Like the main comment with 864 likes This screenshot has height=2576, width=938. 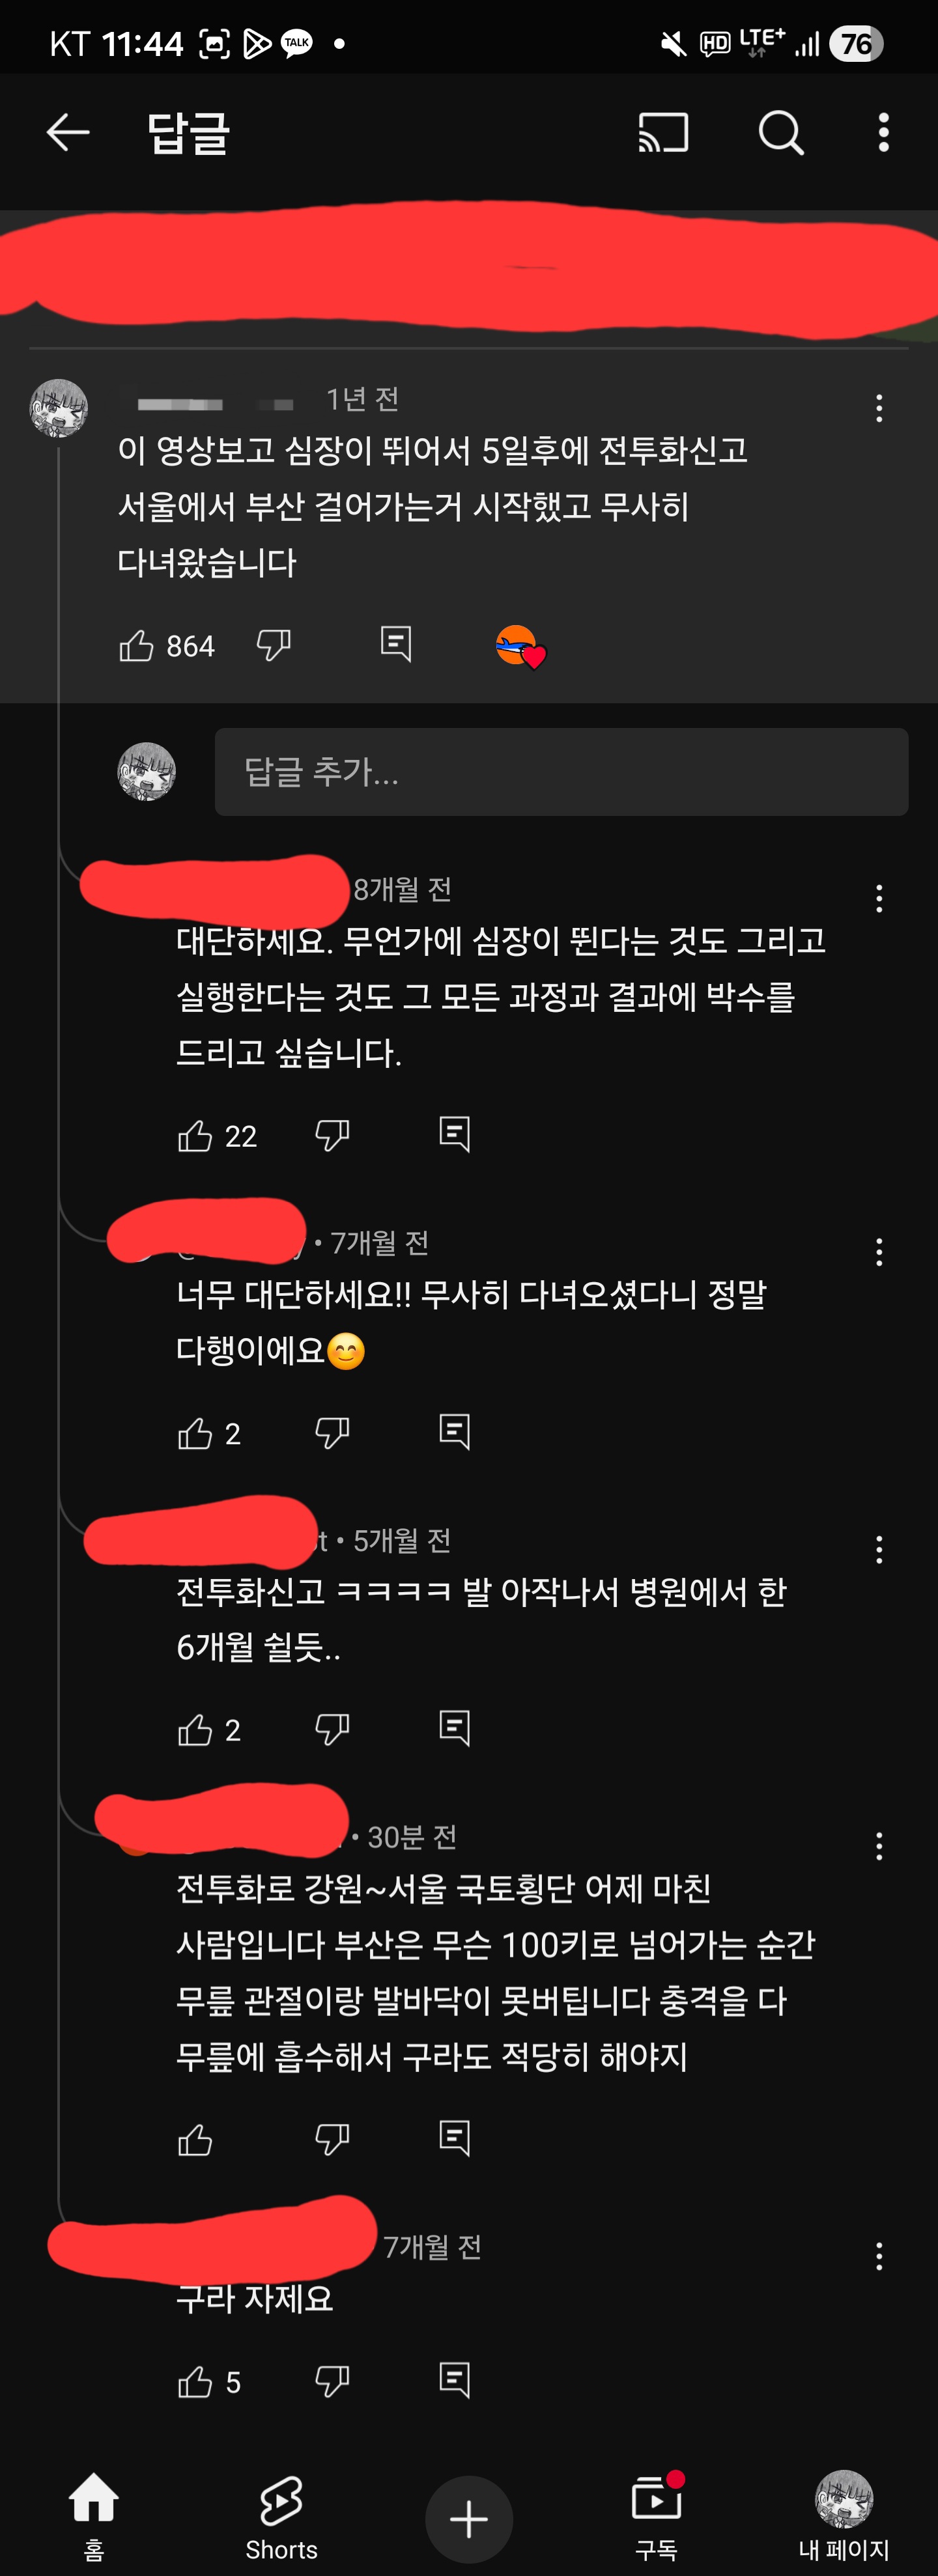(136, 645)
